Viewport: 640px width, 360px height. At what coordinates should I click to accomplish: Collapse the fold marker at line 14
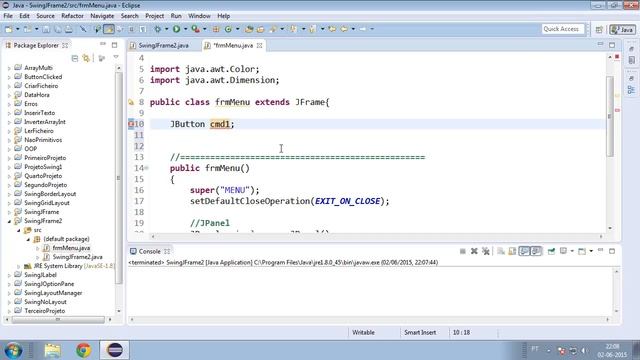pos(146,168)
